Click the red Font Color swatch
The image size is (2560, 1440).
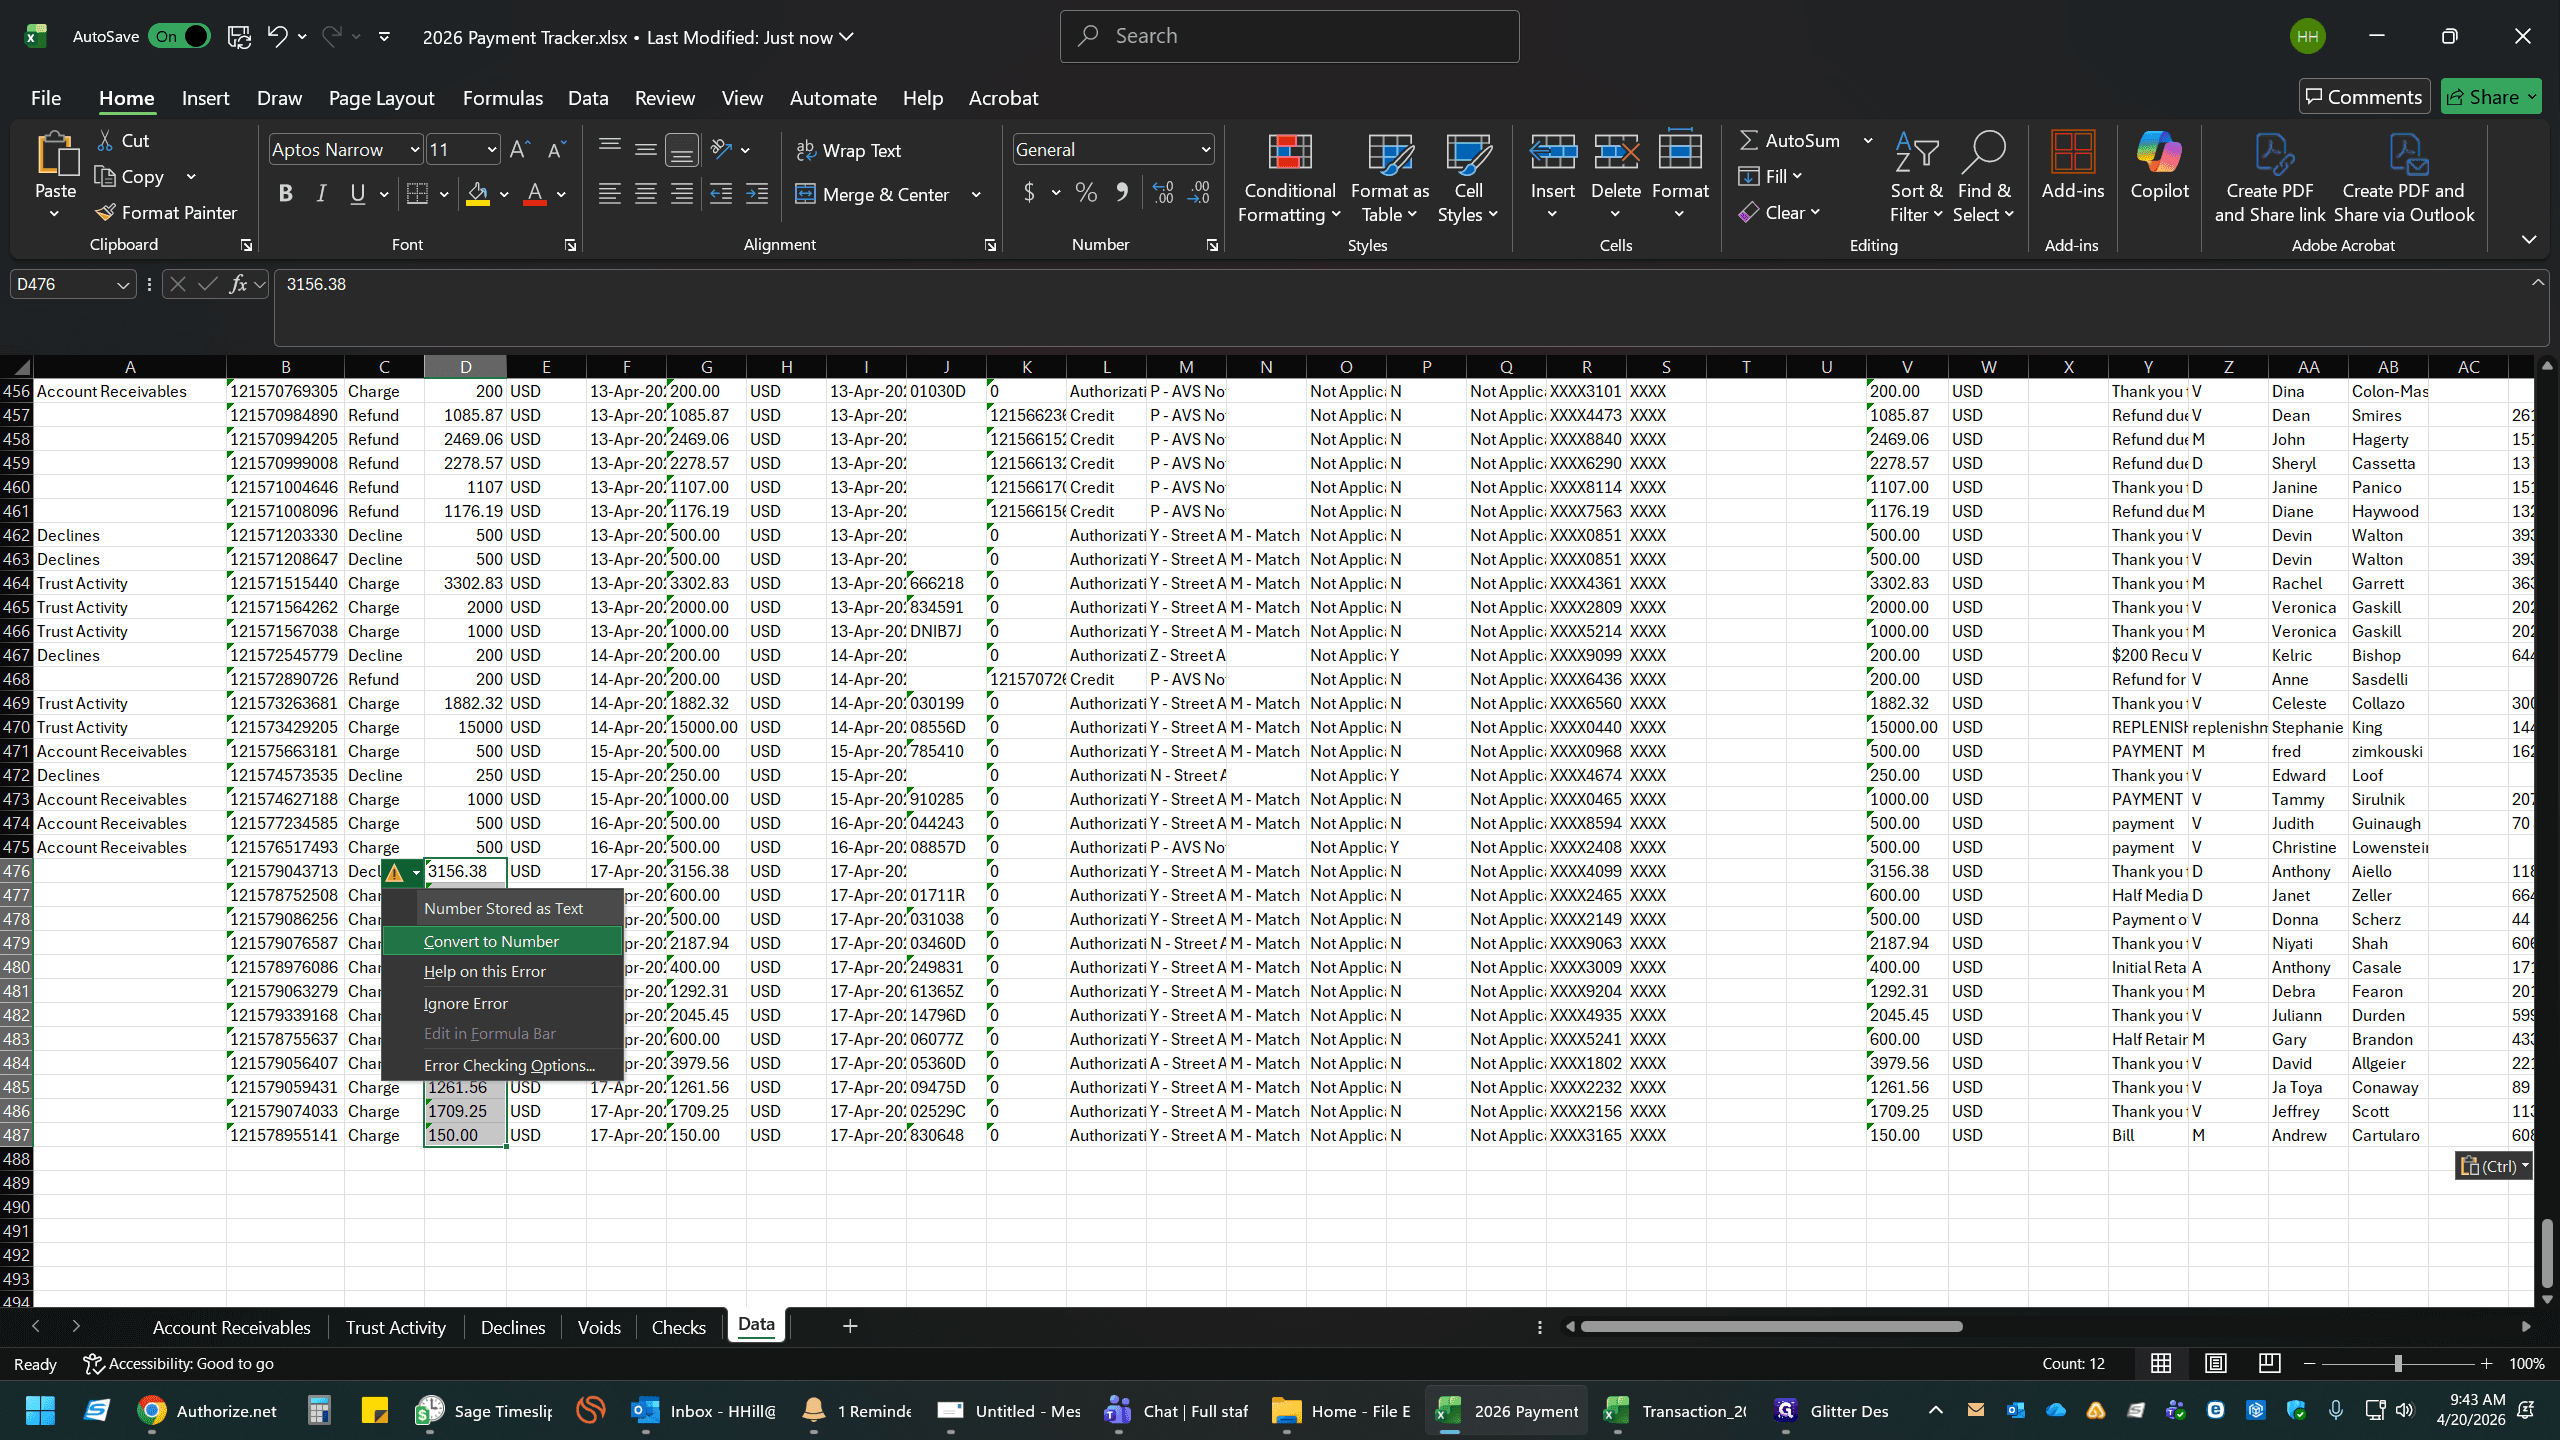[535, 194]
